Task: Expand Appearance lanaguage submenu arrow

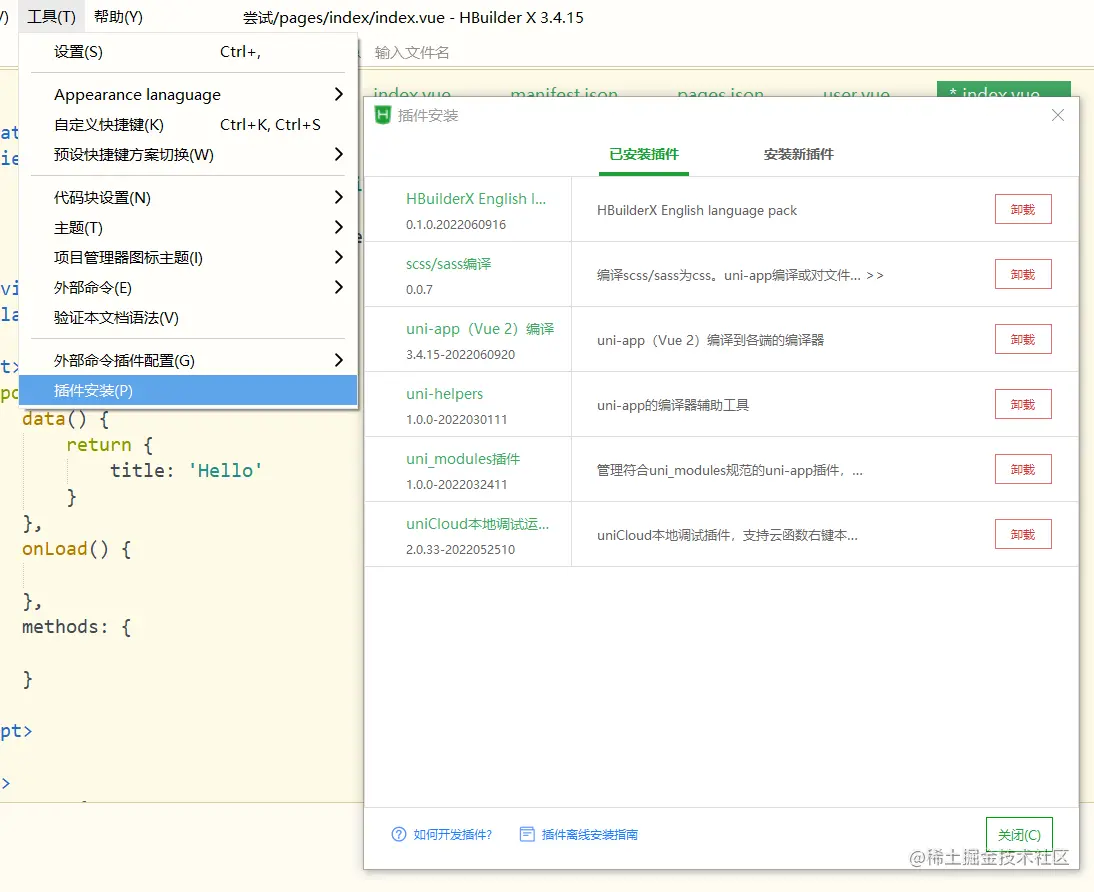Action: pyautogui.click(x=338, y=94)
